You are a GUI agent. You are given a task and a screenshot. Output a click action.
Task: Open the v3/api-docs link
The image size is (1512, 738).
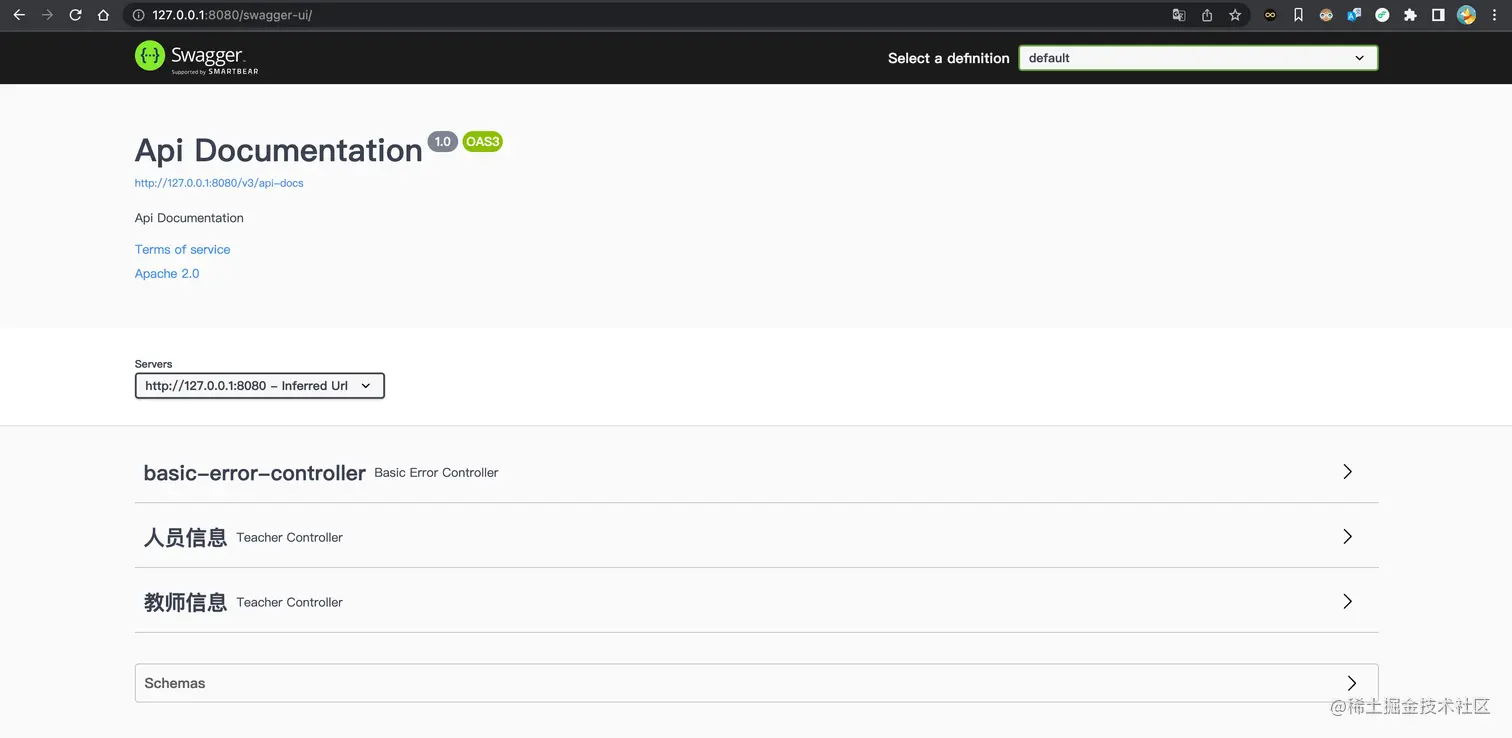[219, 183]
